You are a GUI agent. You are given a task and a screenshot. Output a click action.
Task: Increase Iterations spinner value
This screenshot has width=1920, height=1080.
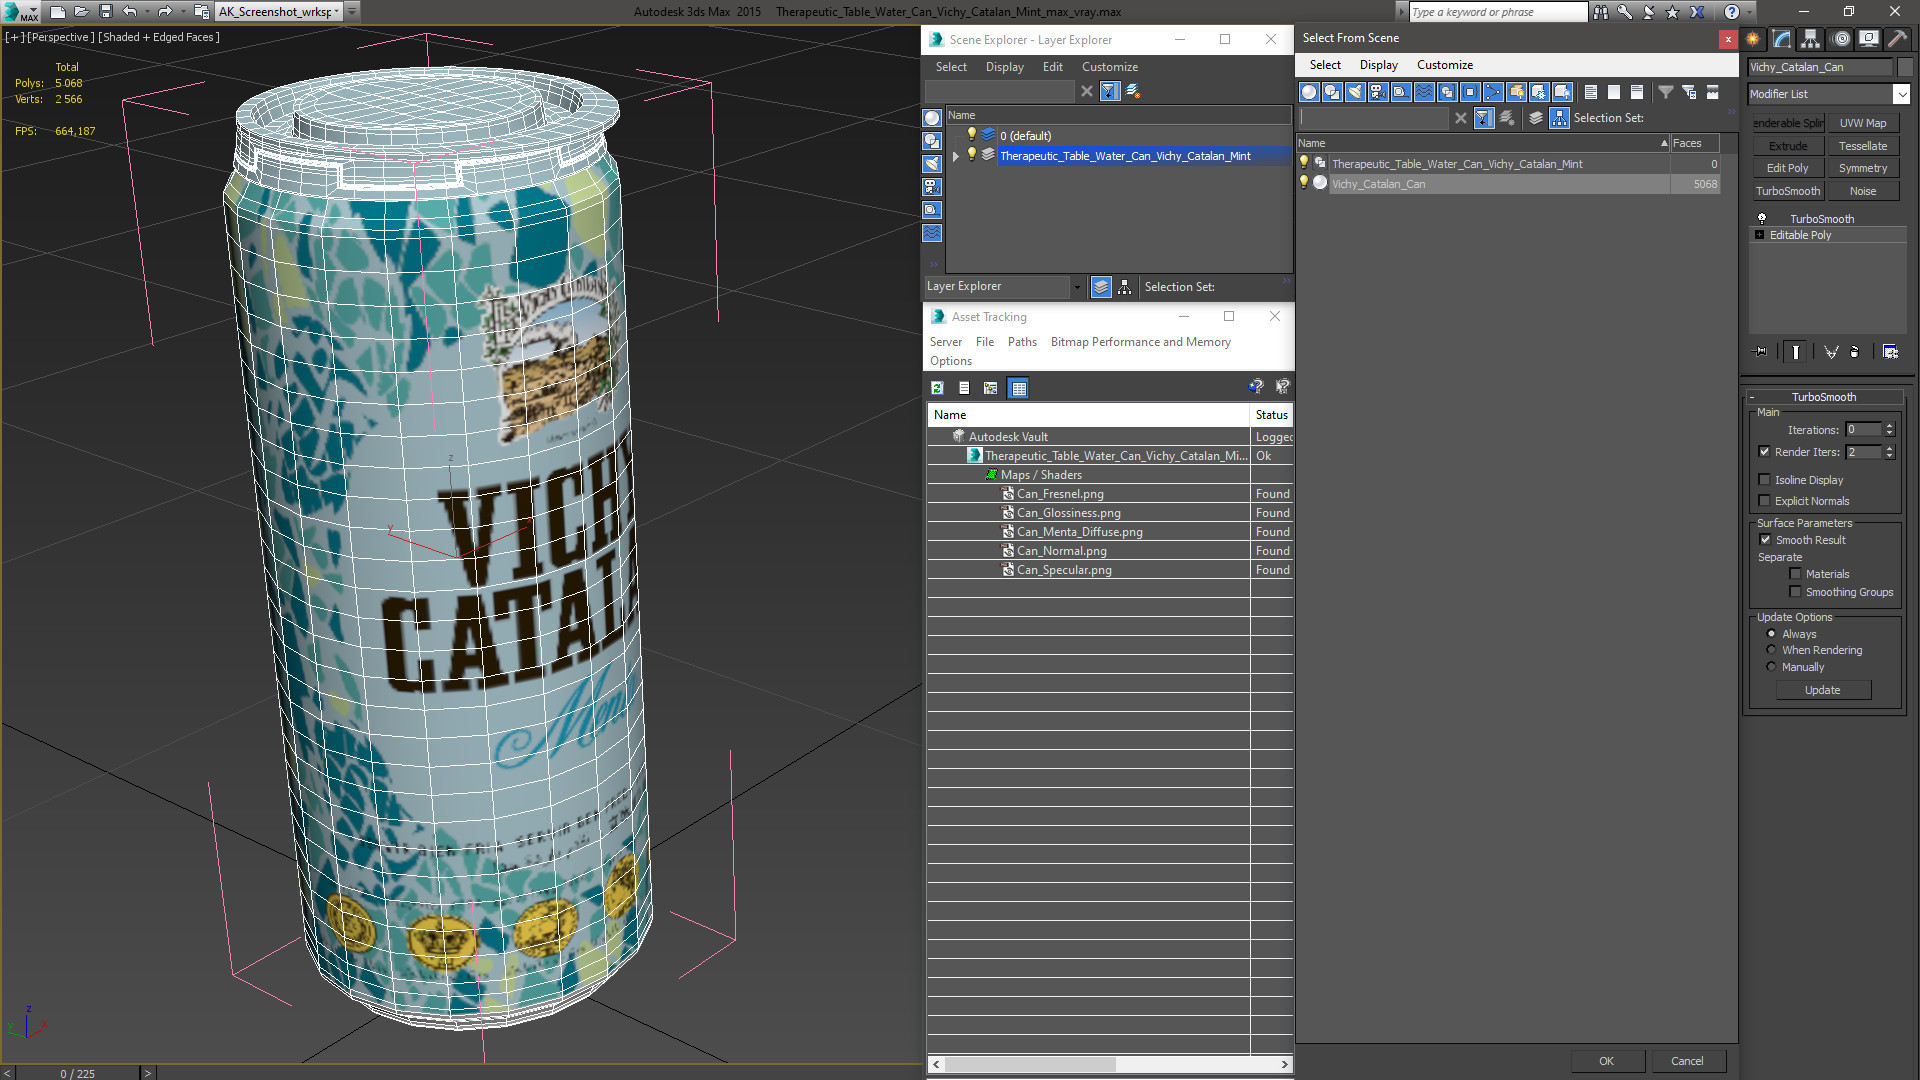(x=1889, y=426)
